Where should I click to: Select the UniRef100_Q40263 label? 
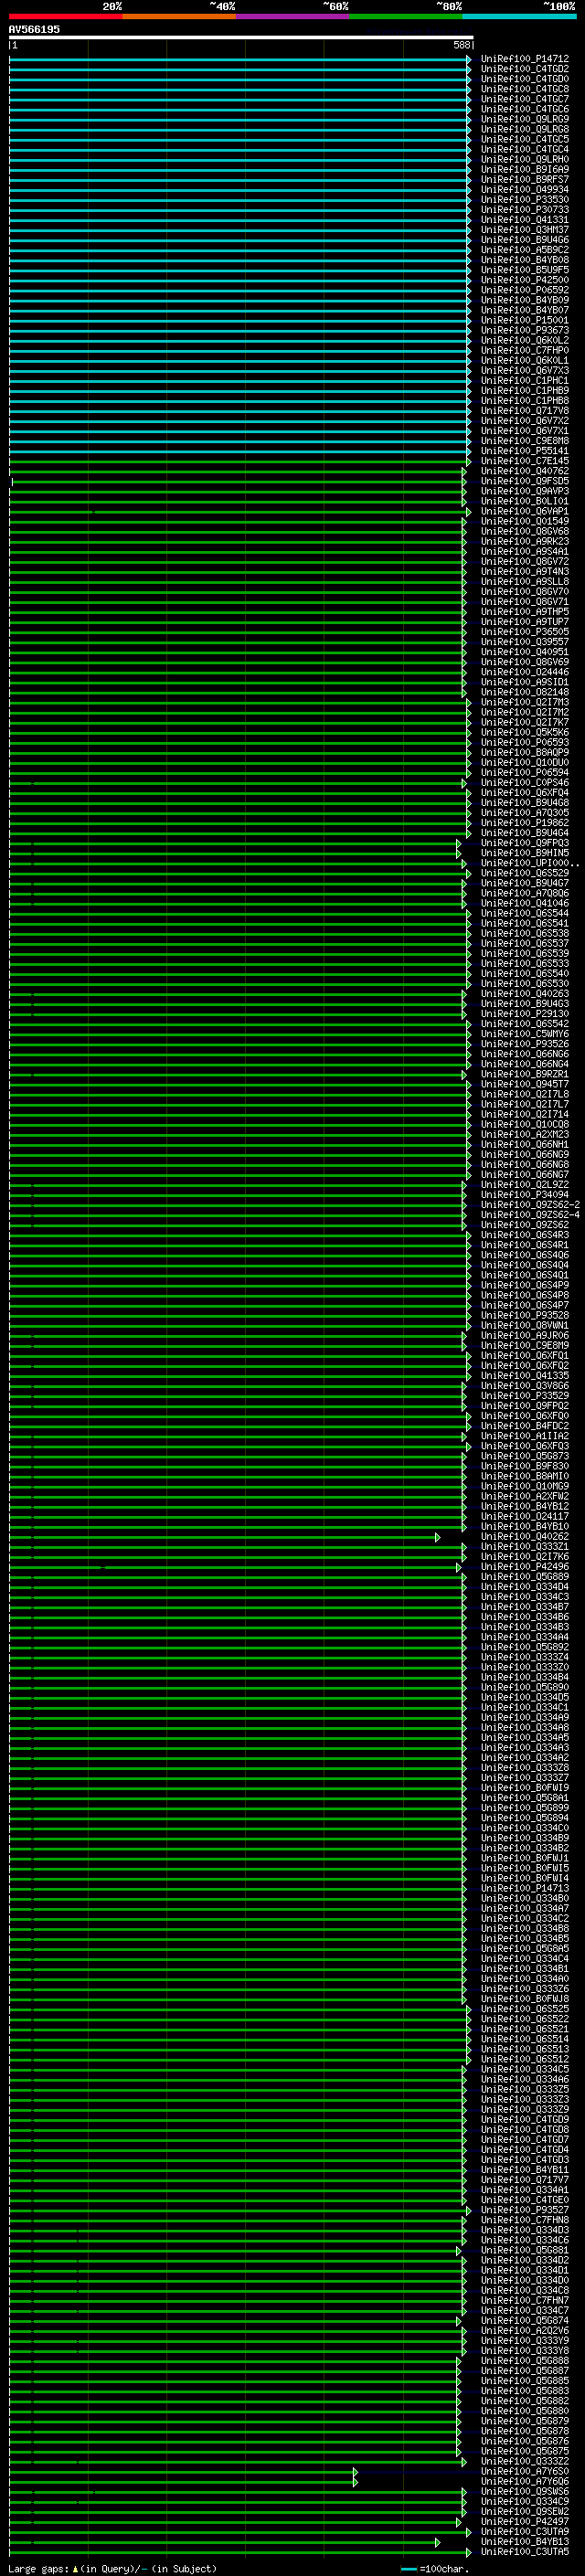pyautogui.click(x=525, y=994)
